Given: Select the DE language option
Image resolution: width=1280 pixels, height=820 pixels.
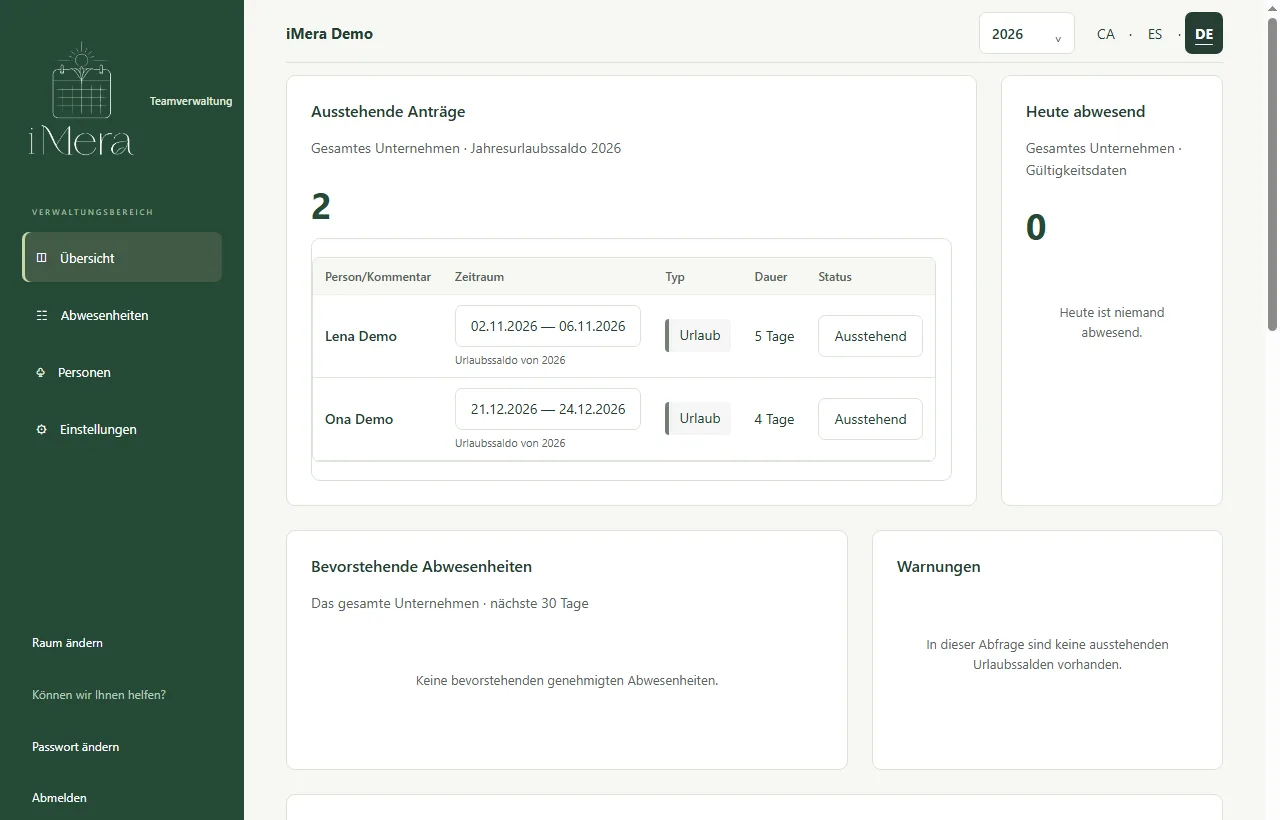Looking at the screenshot, I should click(1204, 33).
